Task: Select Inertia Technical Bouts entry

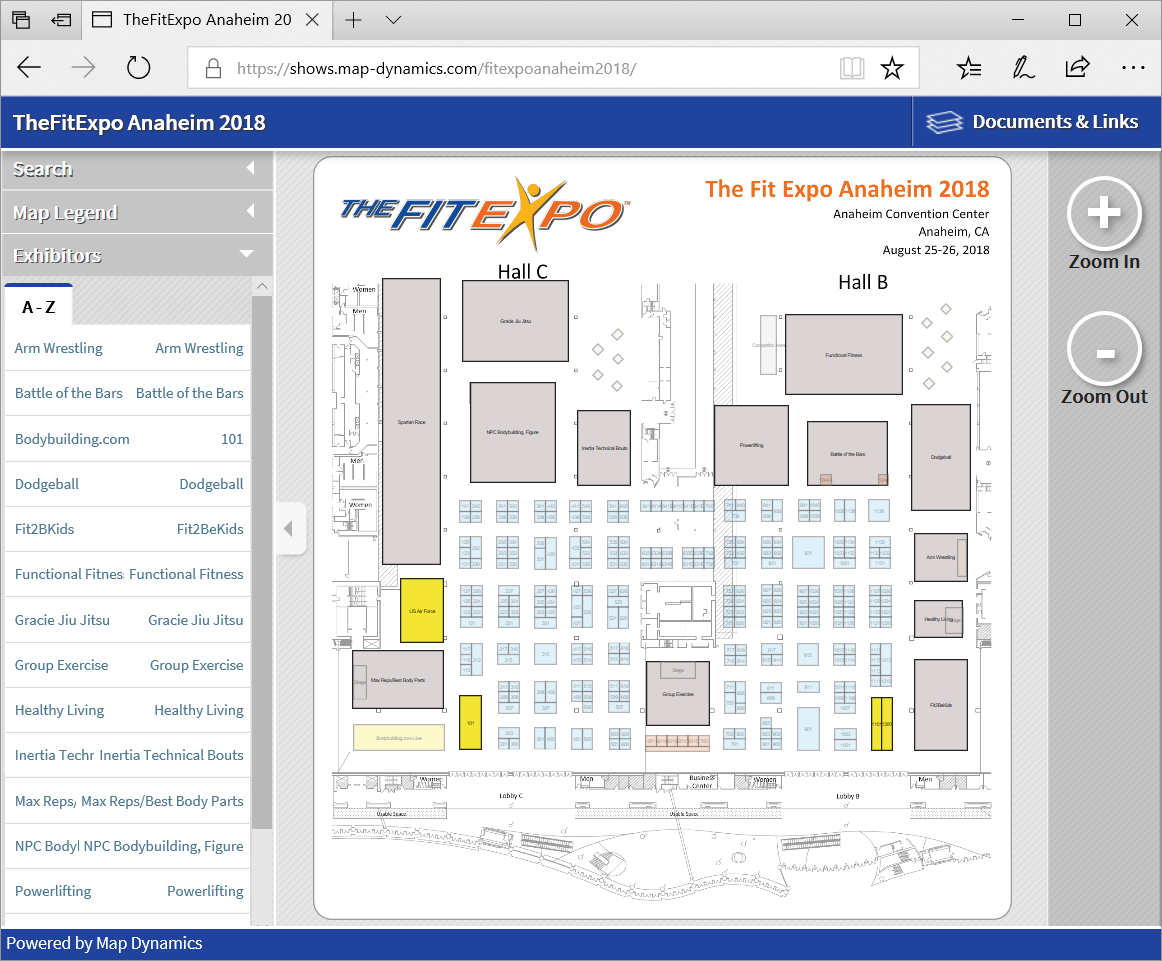Action: pyautogui.click(x=128, y=755)
